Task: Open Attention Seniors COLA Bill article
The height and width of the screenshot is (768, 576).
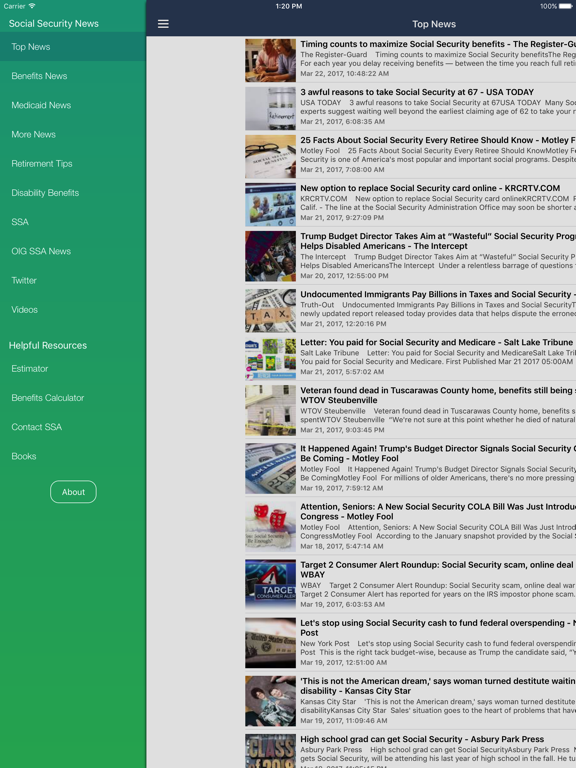Action: (410, 528)
